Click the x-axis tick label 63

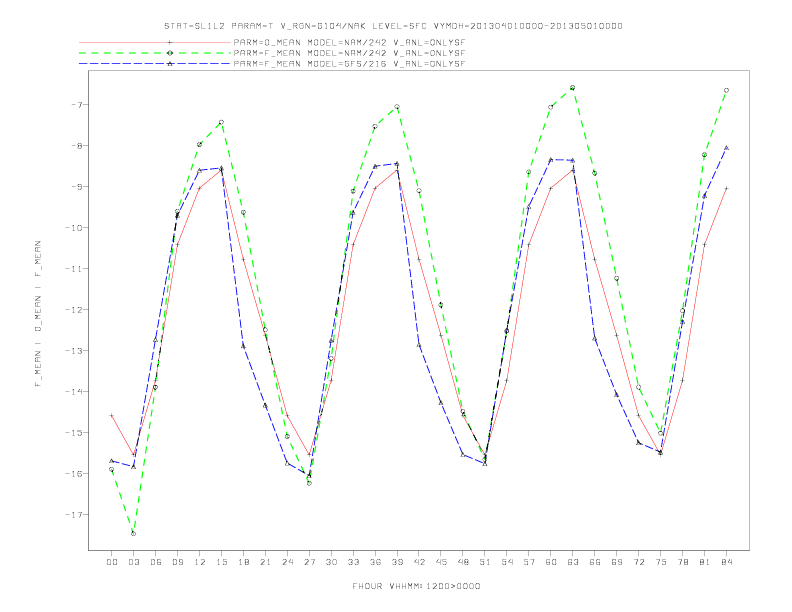pos(573,562)
